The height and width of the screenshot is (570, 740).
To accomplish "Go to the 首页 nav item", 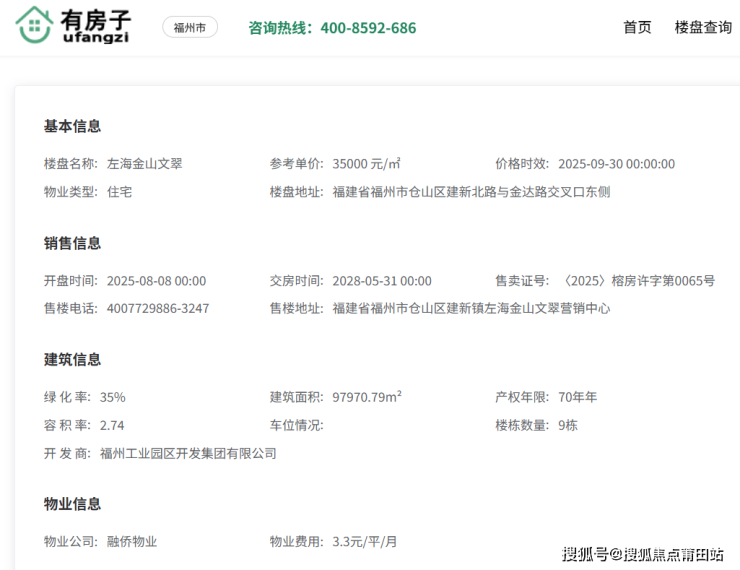I will click(x=637, y=28).
